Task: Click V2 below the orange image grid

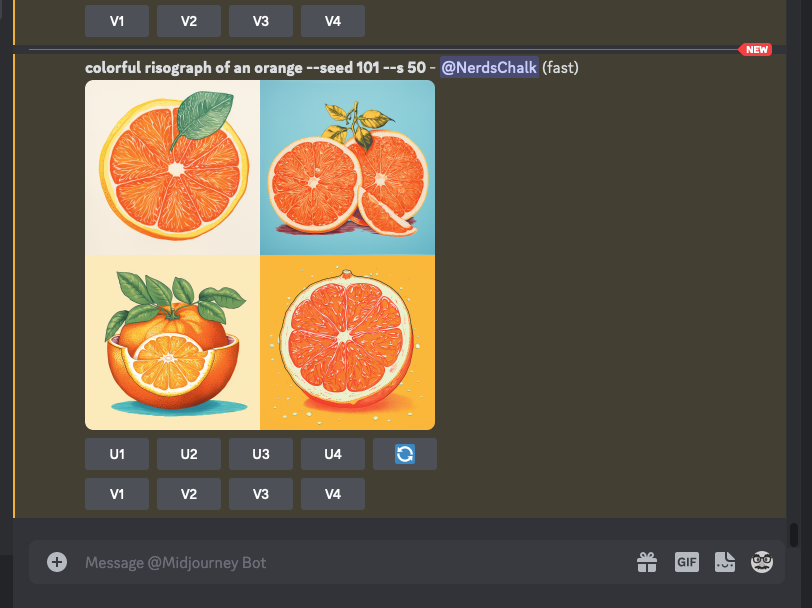Action: tap(189, 494)
